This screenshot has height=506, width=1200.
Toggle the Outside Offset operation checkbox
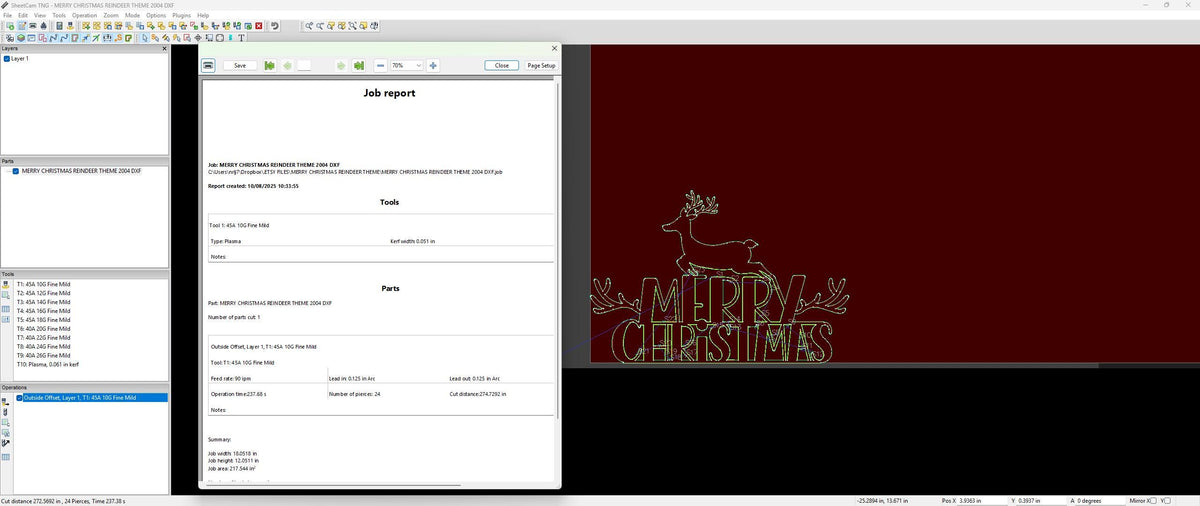coord(19,398)
